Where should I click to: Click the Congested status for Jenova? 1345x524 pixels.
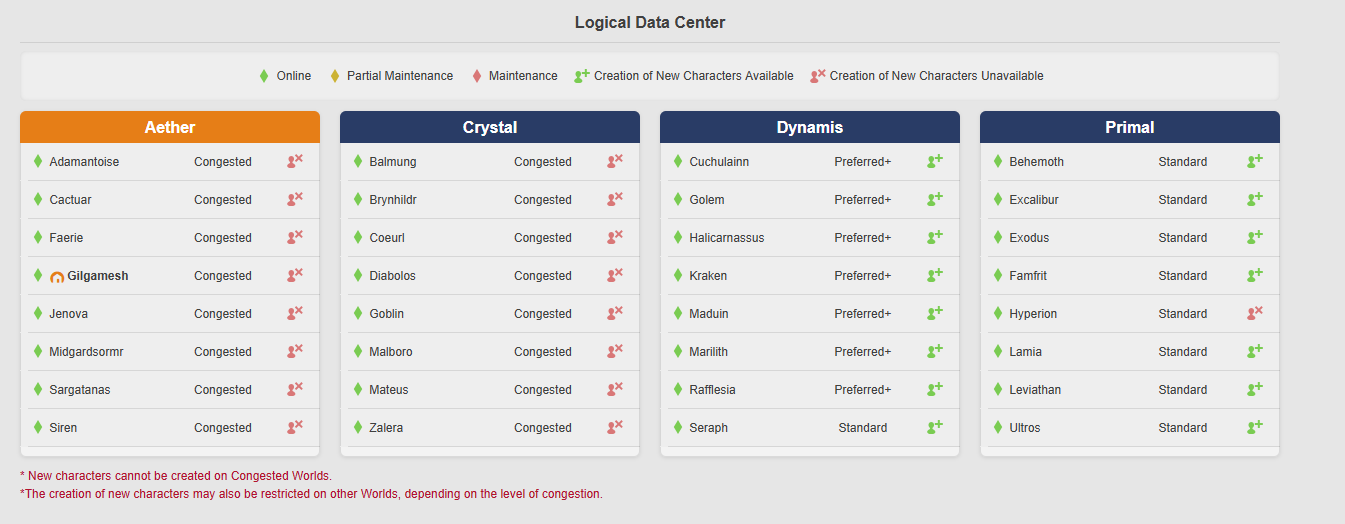click(x=223, y=314)
